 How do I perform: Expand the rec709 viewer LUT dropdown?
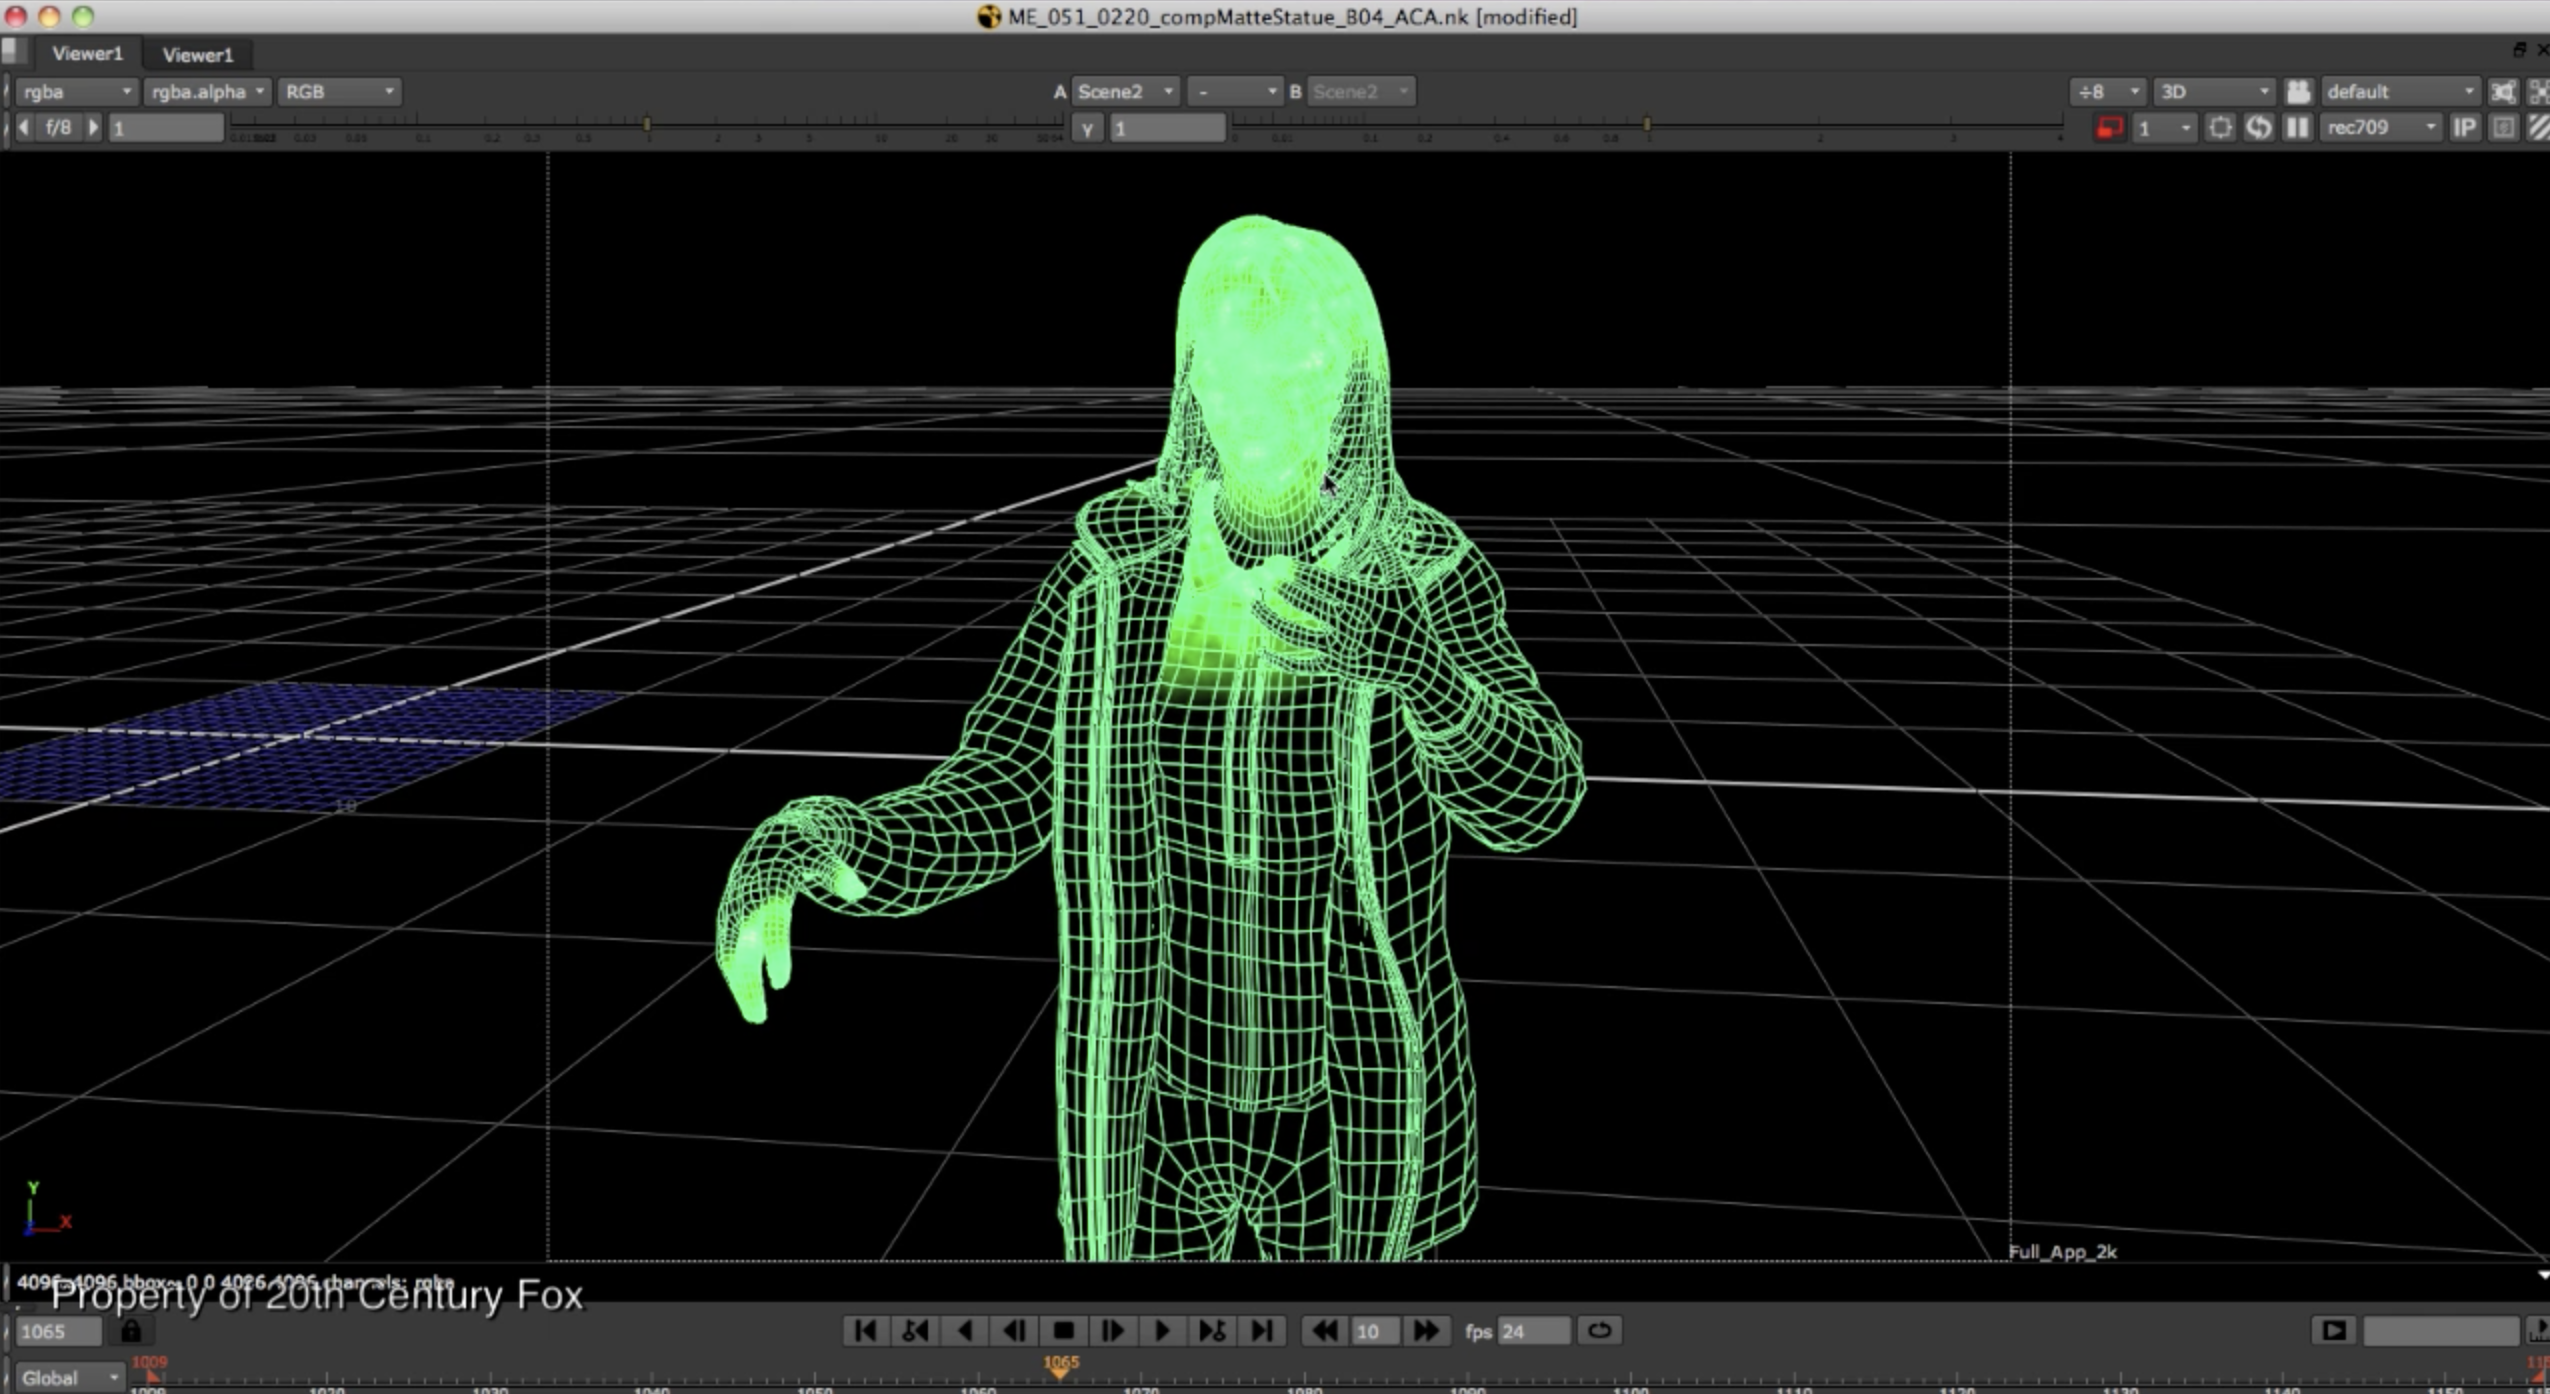[x=2381, y=128]
